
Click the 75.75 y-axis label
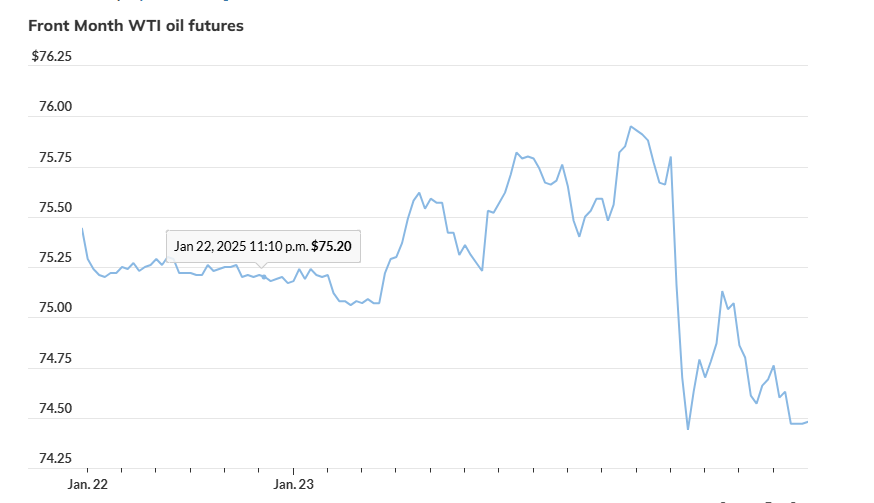pyautogui.click(x=55, y=157)
